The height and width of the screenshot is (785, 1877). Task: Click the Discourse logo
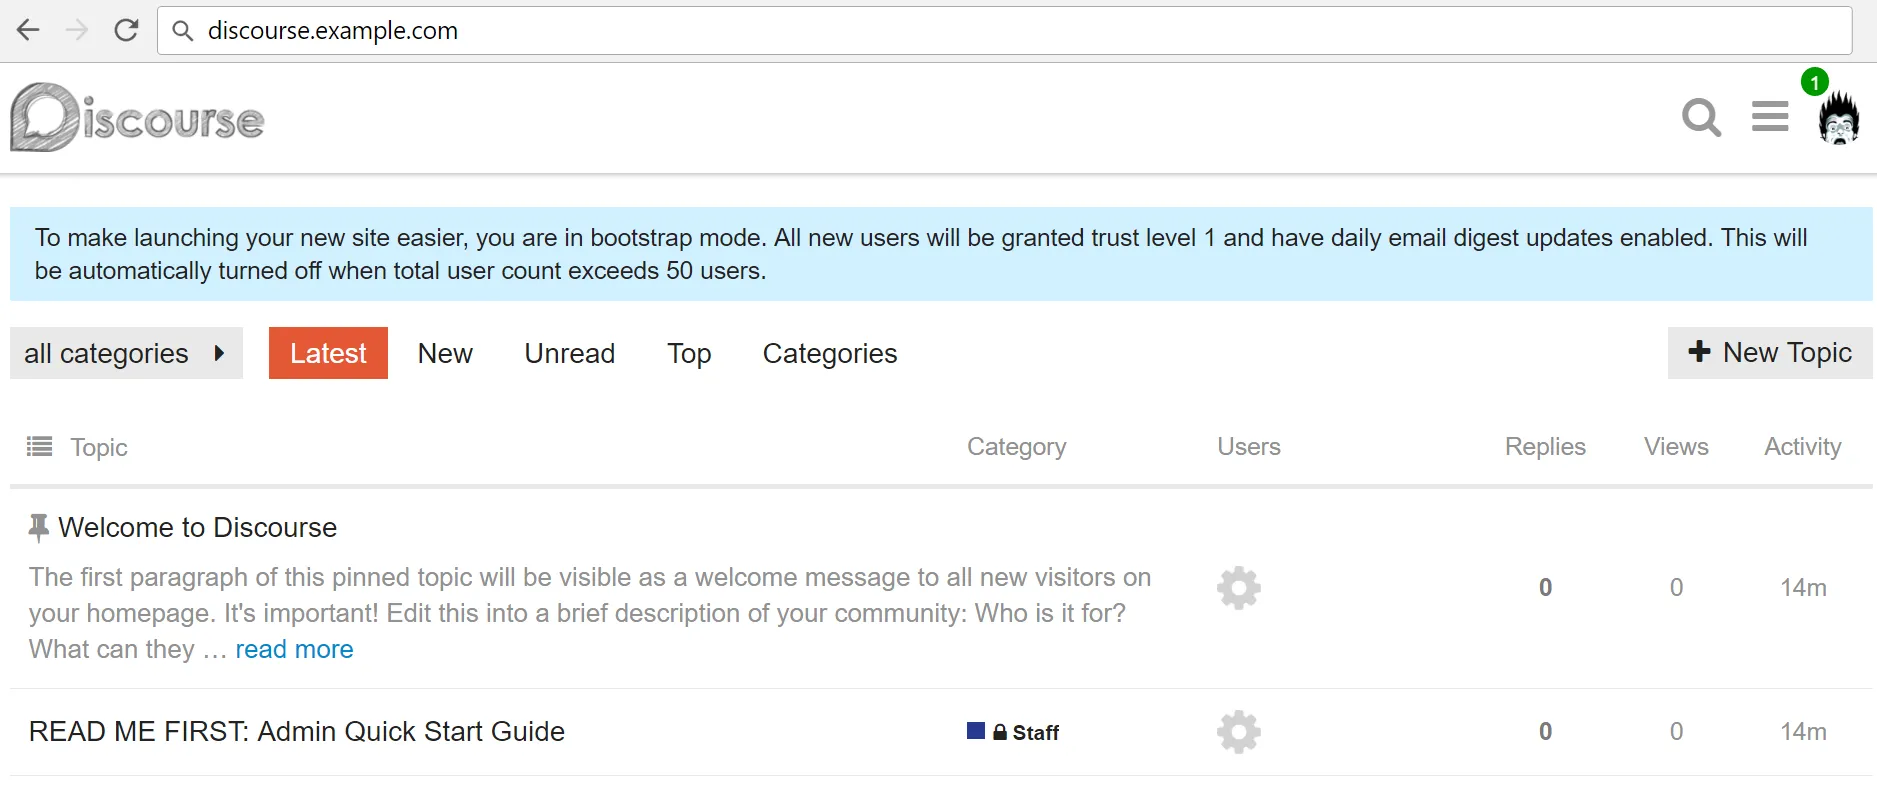pos(137,118)
